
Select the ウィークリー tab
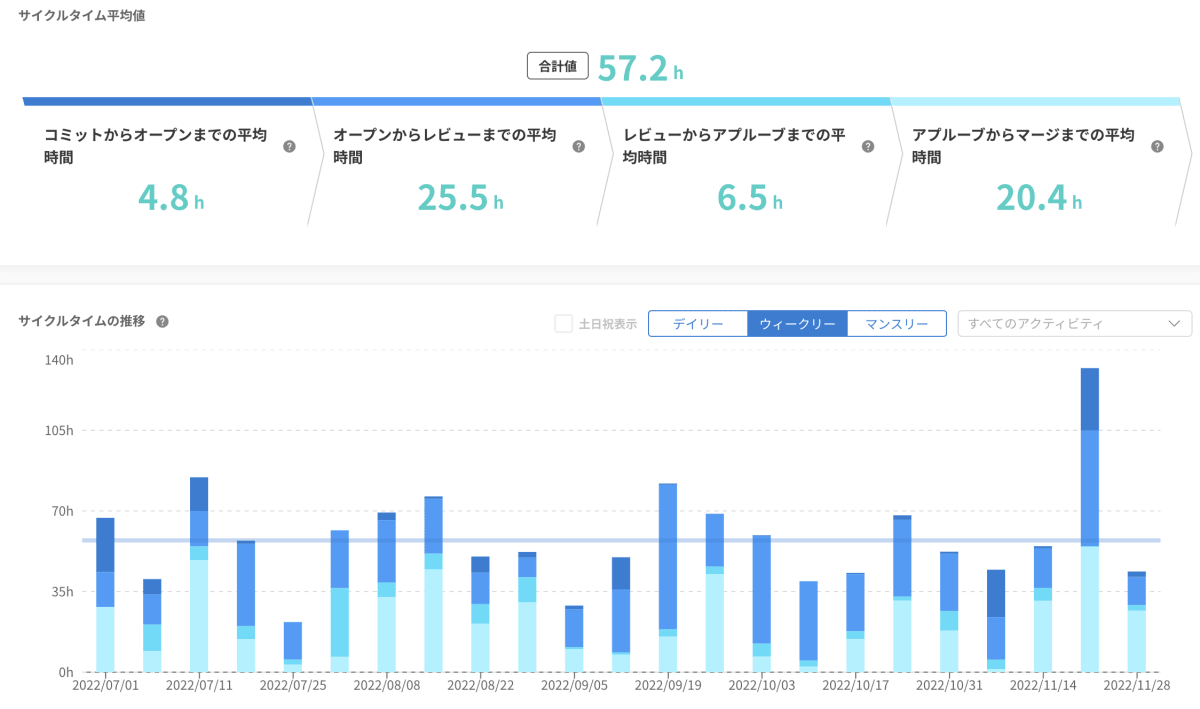coord(797,324)
